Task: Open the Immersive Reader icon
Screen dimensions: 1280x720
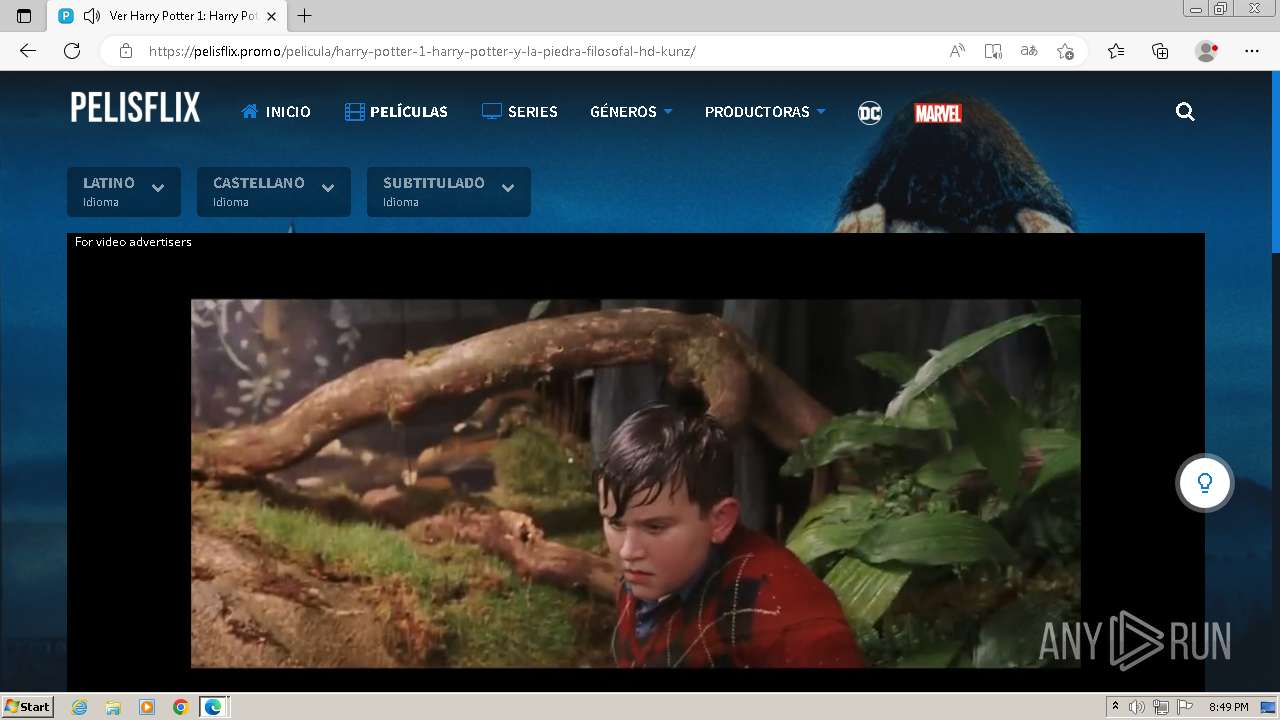Action: (x=993, y=51)
